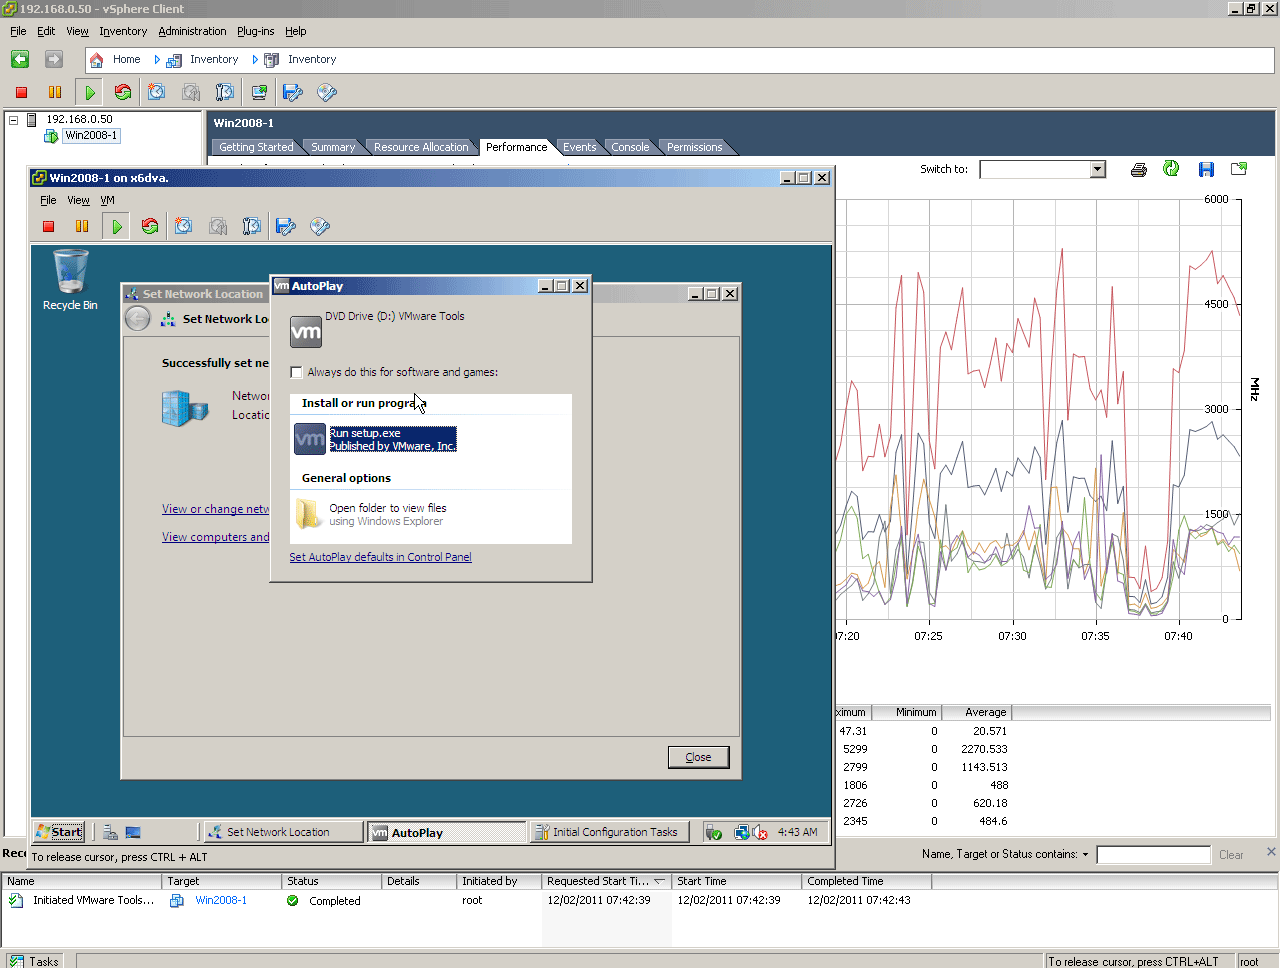The image size is (1280, 968).
Task: Click Close in Set Network Location dialog
Action: pyautogui.click(x=698, y=757)
